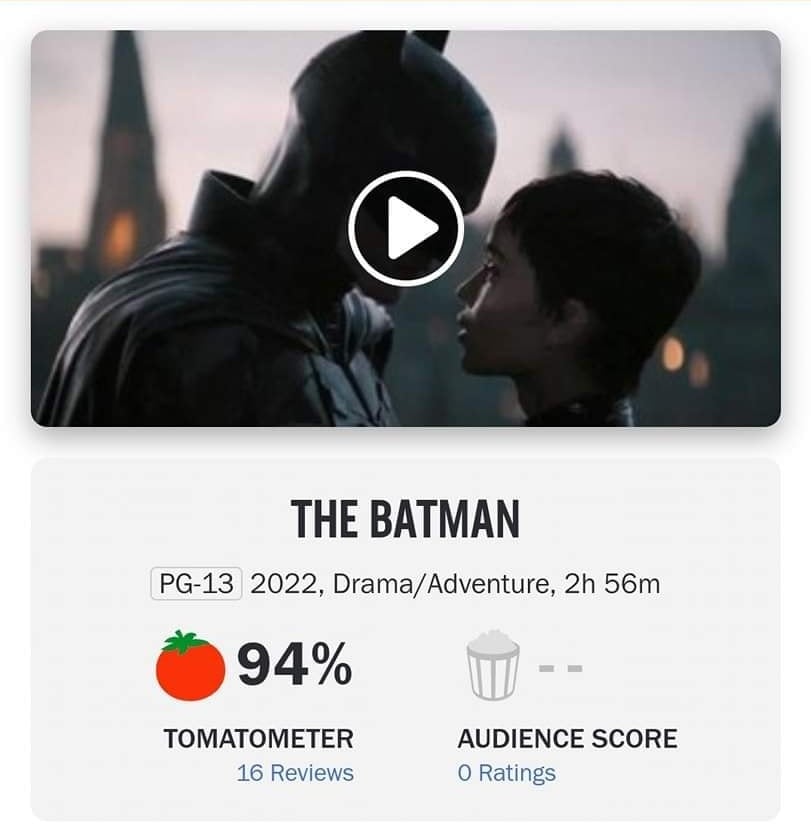Image resolution: width=811 pixels, height=840 pixels.
Task: Play The Batman trailer video
Action: tap(405, 229)
